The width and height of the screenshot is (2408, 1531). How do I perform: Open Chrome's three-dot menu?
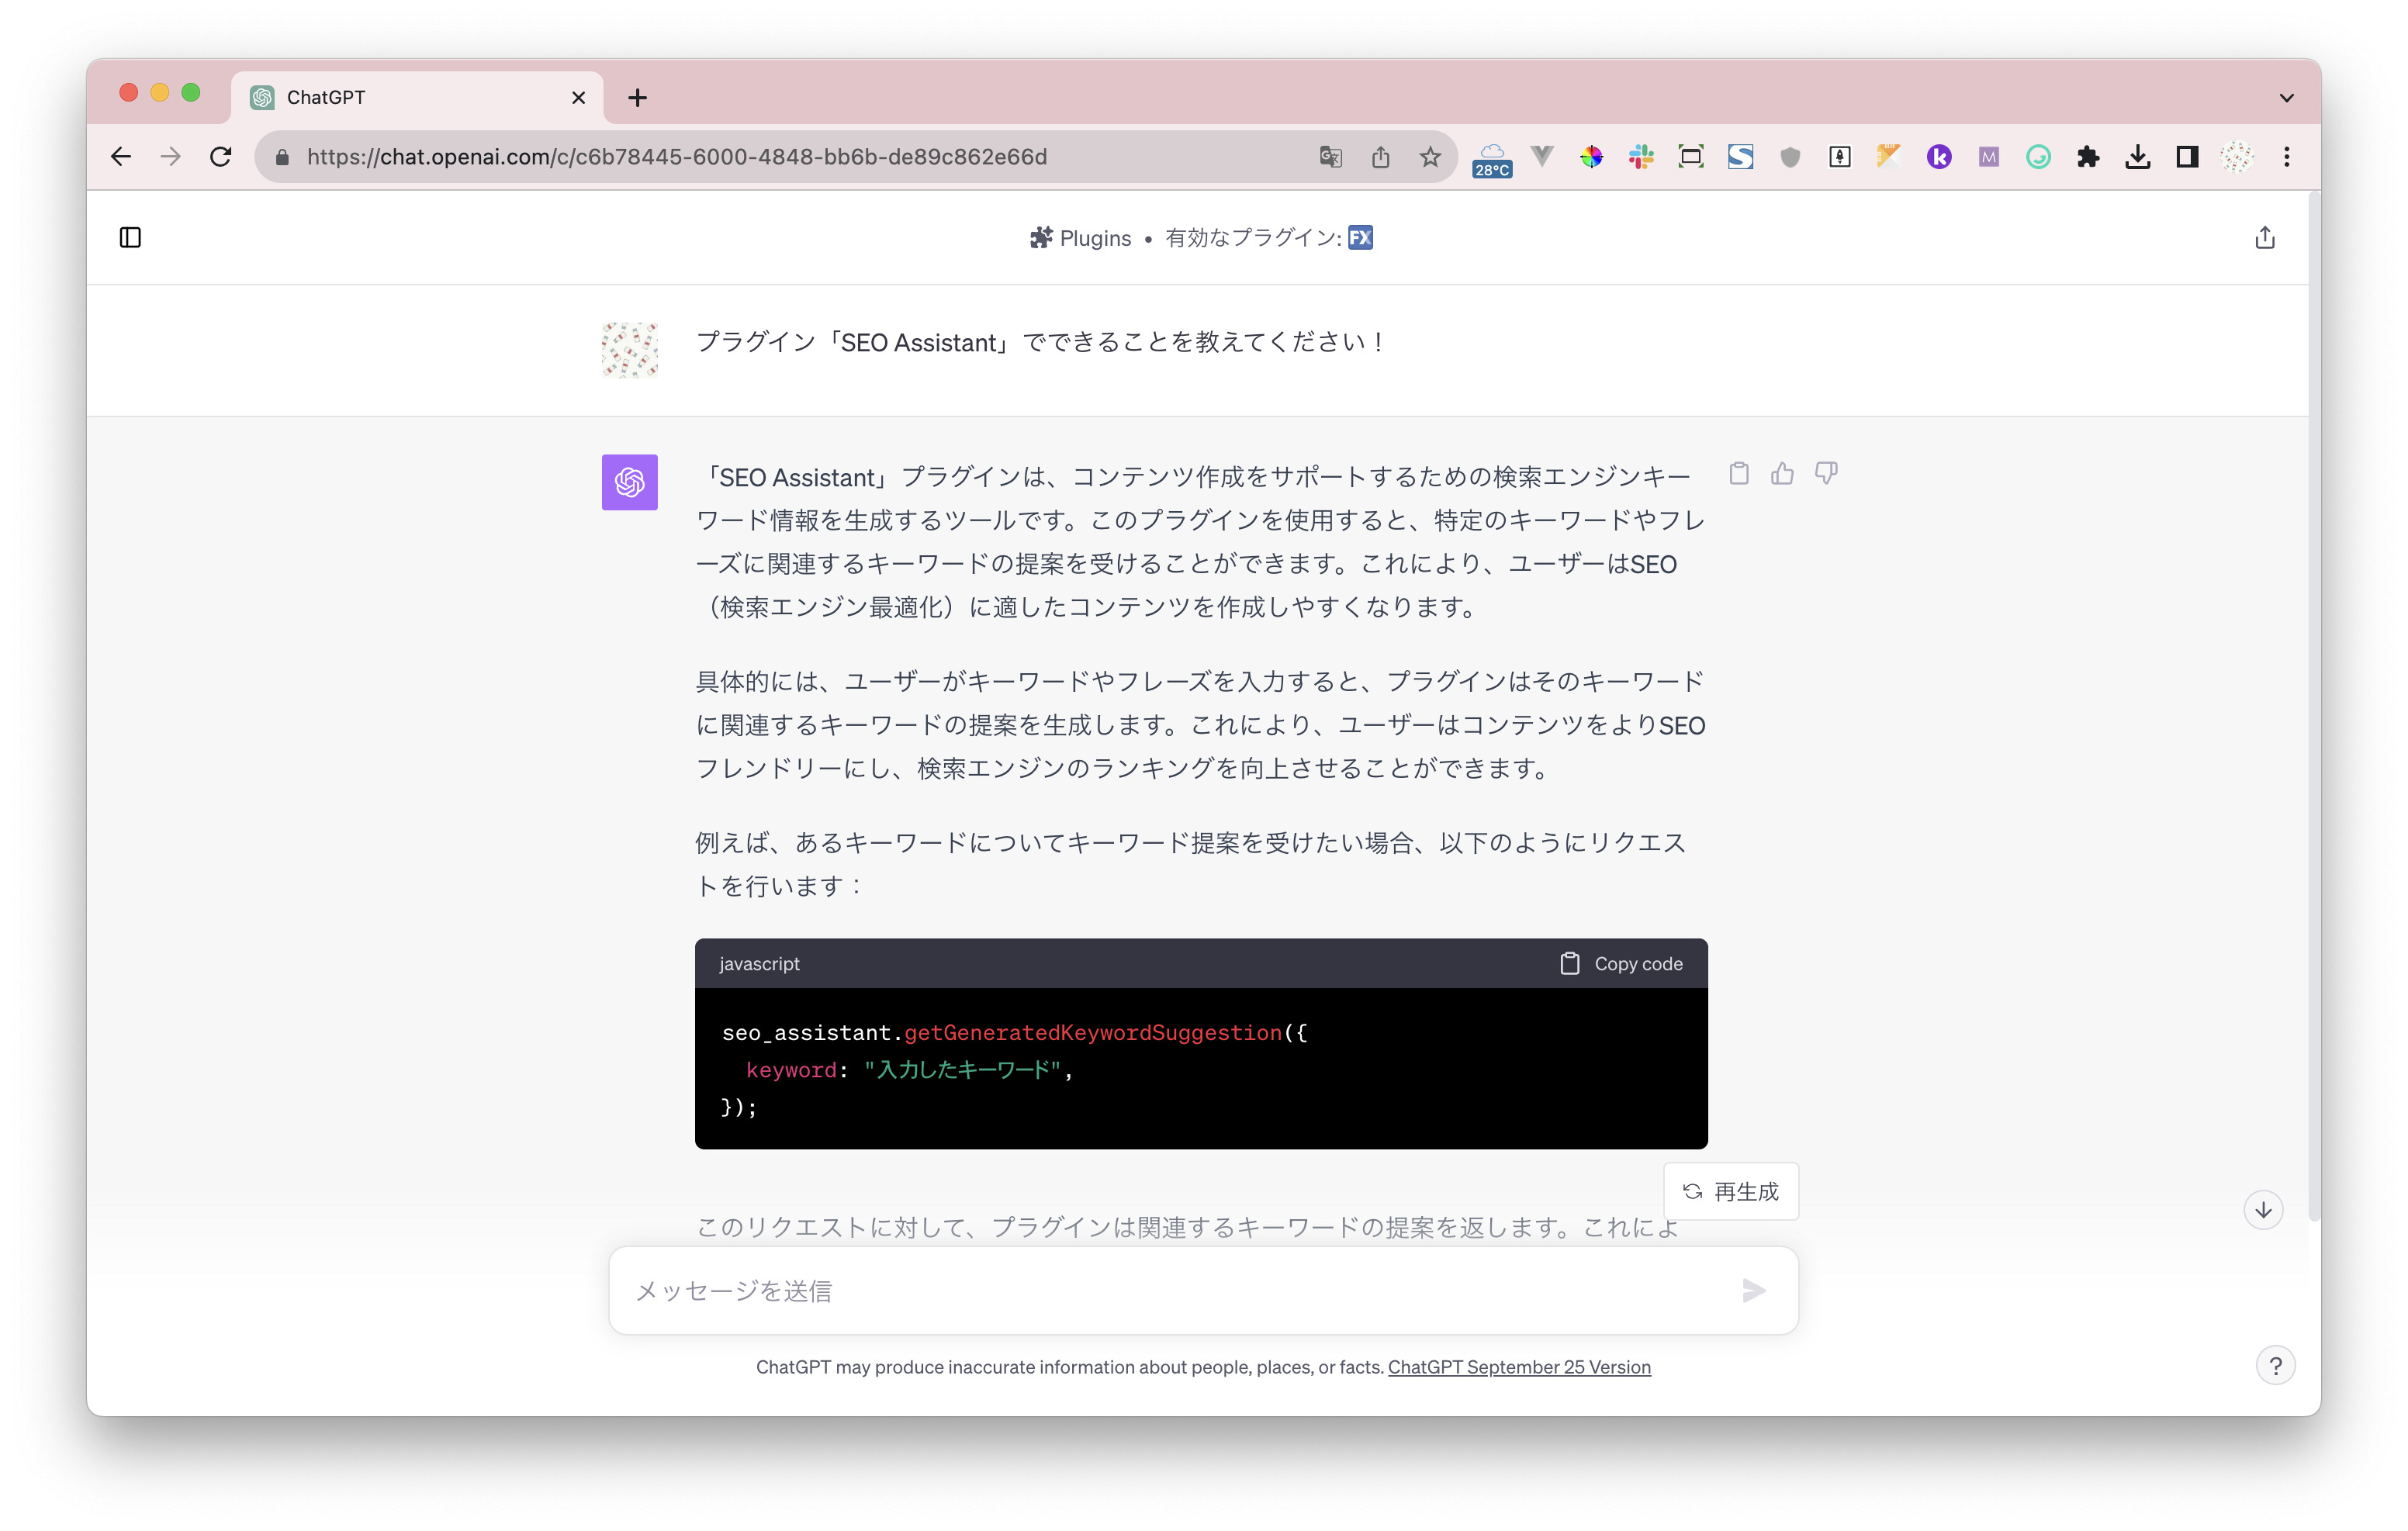pos(2286,157)
